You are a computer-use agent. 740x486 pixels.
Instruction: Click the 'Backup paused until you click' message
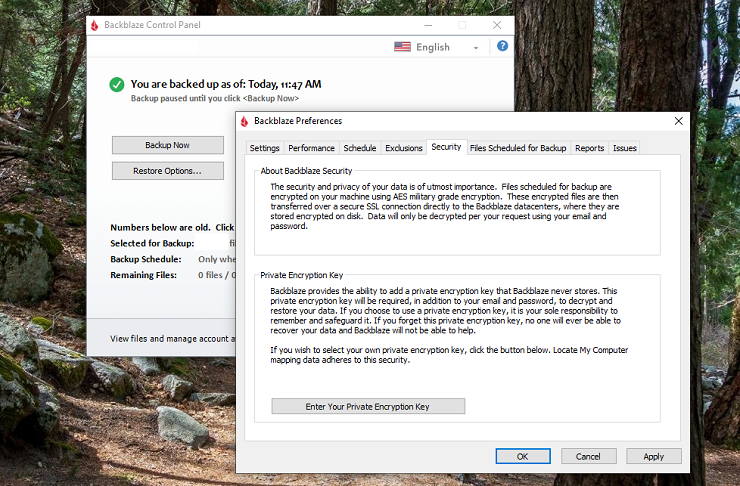(x=215, y=98)
